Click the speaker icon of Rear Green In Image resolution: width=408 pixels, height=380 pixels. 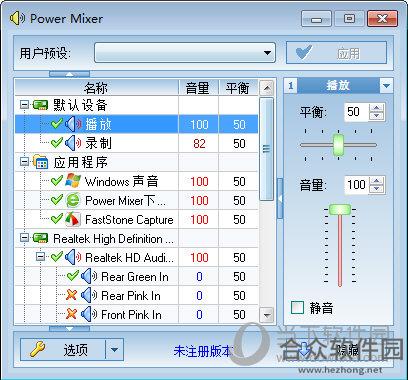click(x=89, y=276)
